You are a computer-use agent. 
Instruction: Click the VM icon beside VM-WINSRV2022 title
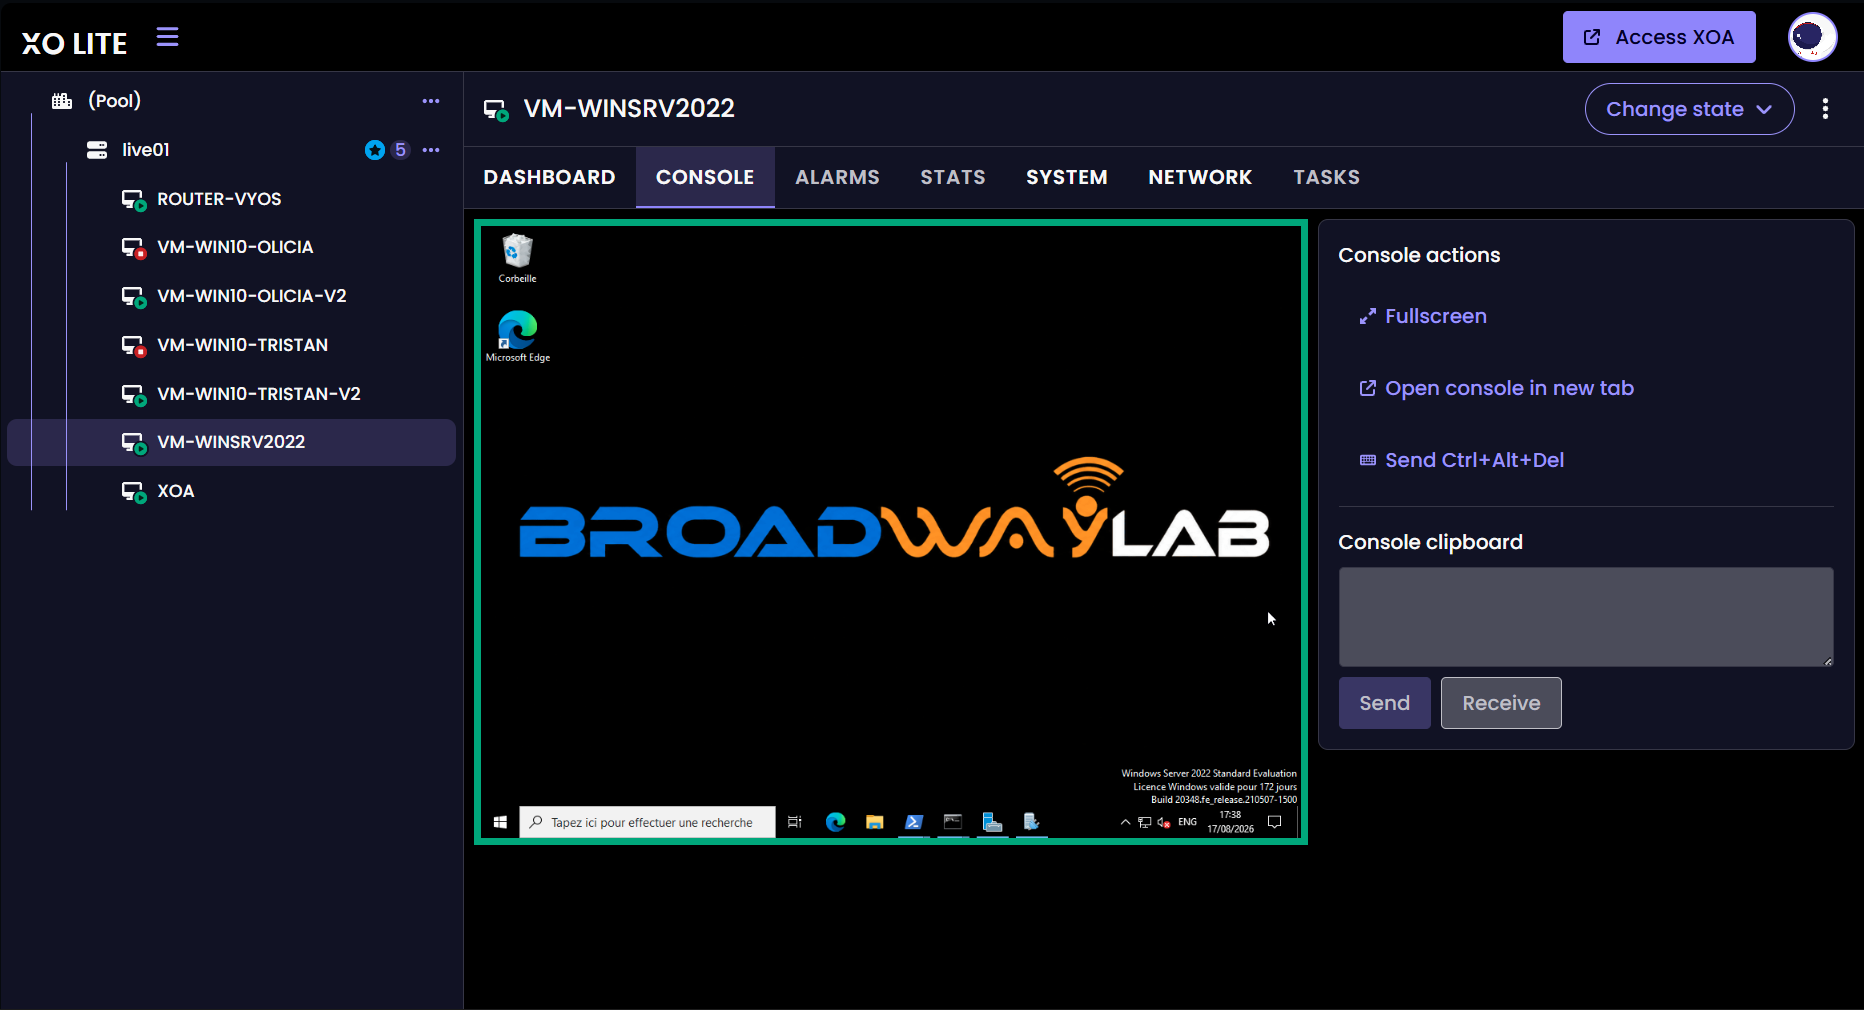(x=496, y=110)
